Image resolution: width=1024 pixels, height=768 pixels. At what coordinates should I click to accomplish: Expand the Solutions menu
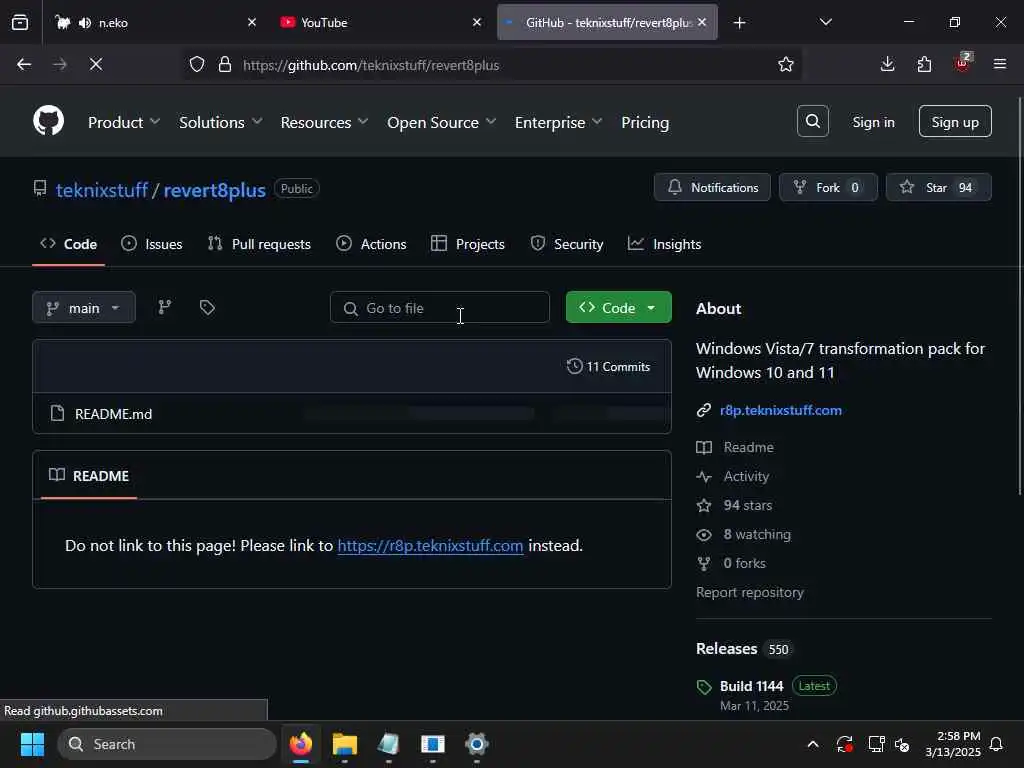pos(221,122)
